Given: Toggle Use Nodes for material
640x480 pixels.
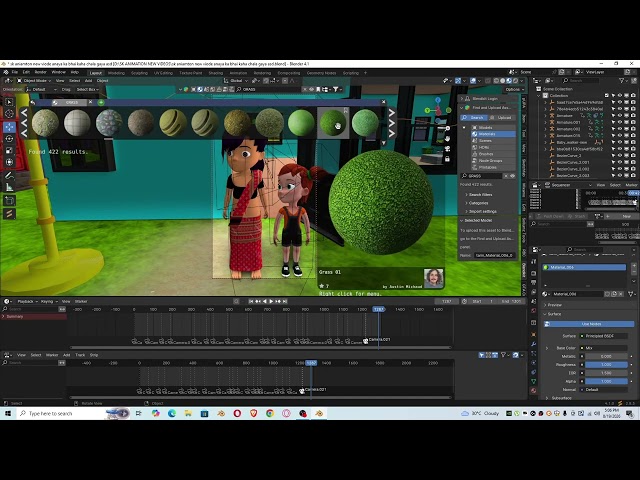Looking at the screenshot, I should (x=589, y=324).
